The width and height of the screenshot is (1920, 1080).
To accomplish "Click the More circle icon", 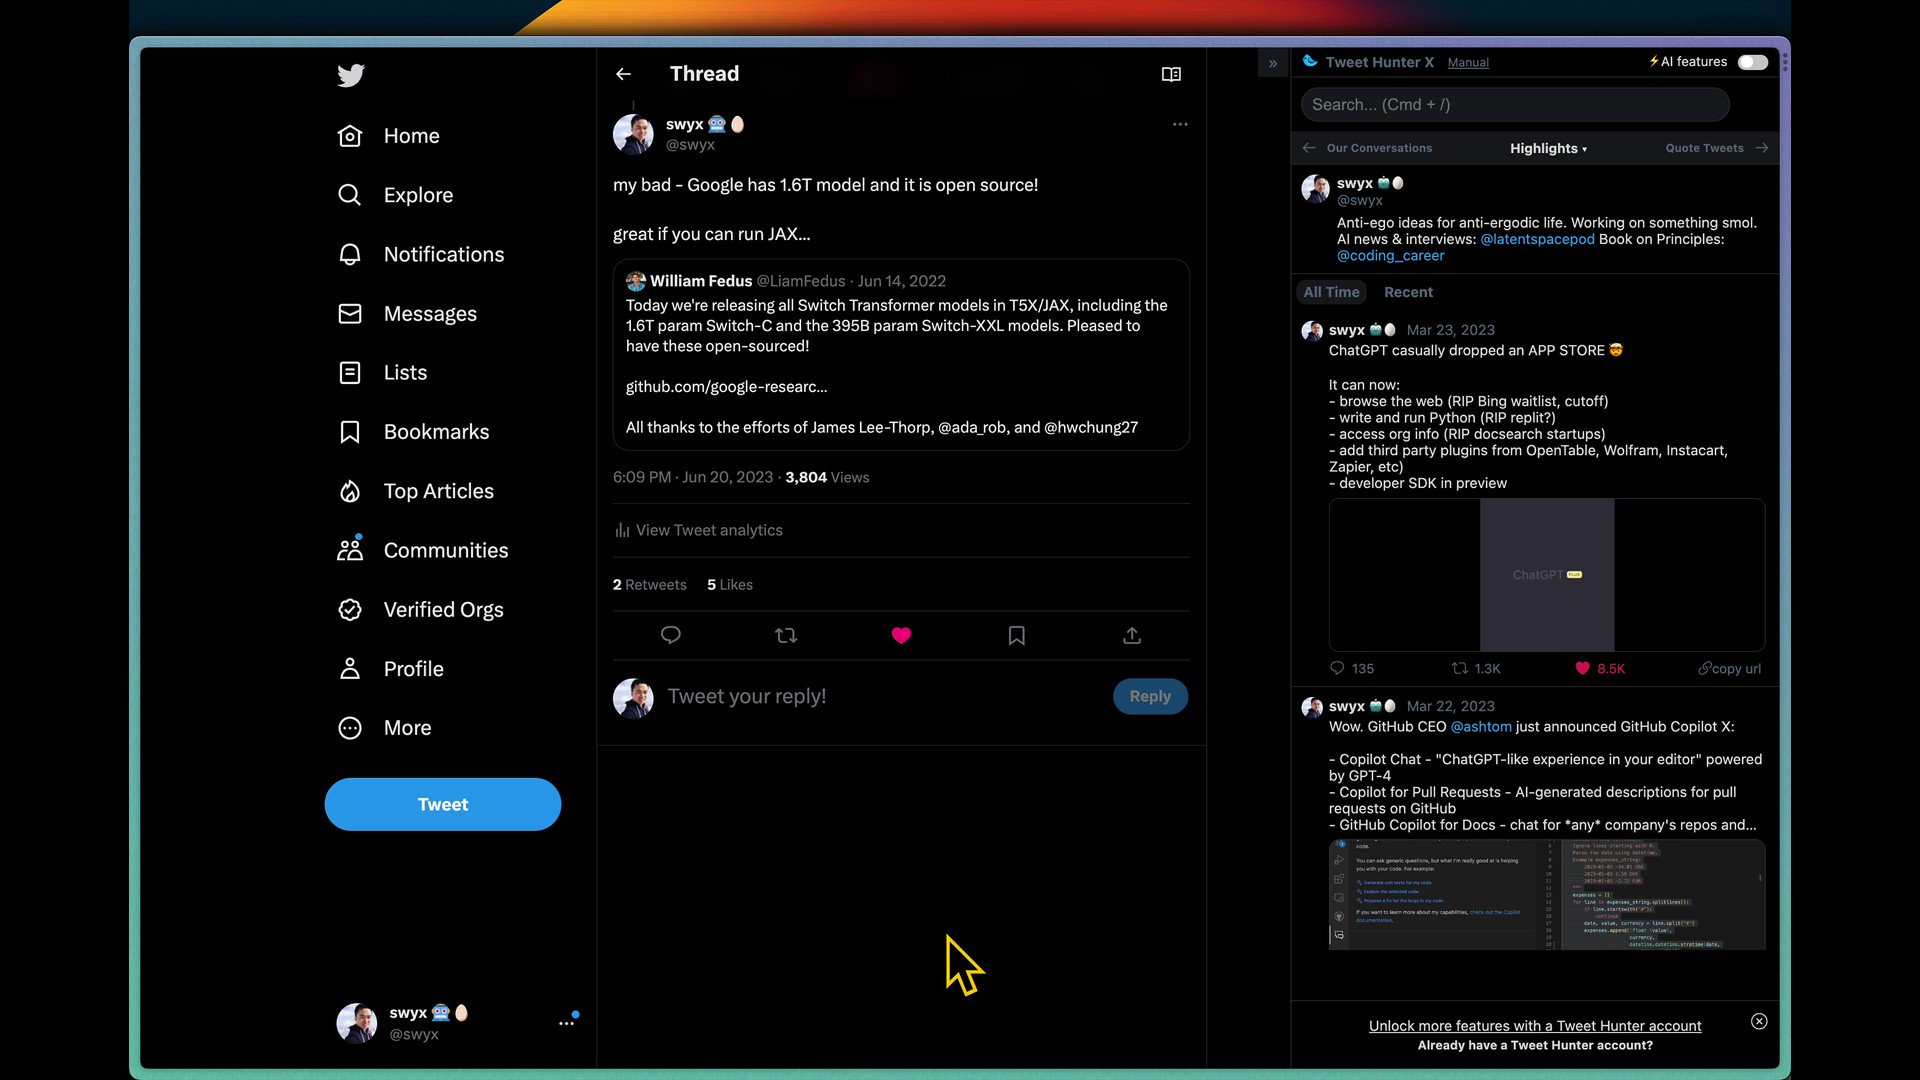I will coord(350,728).
